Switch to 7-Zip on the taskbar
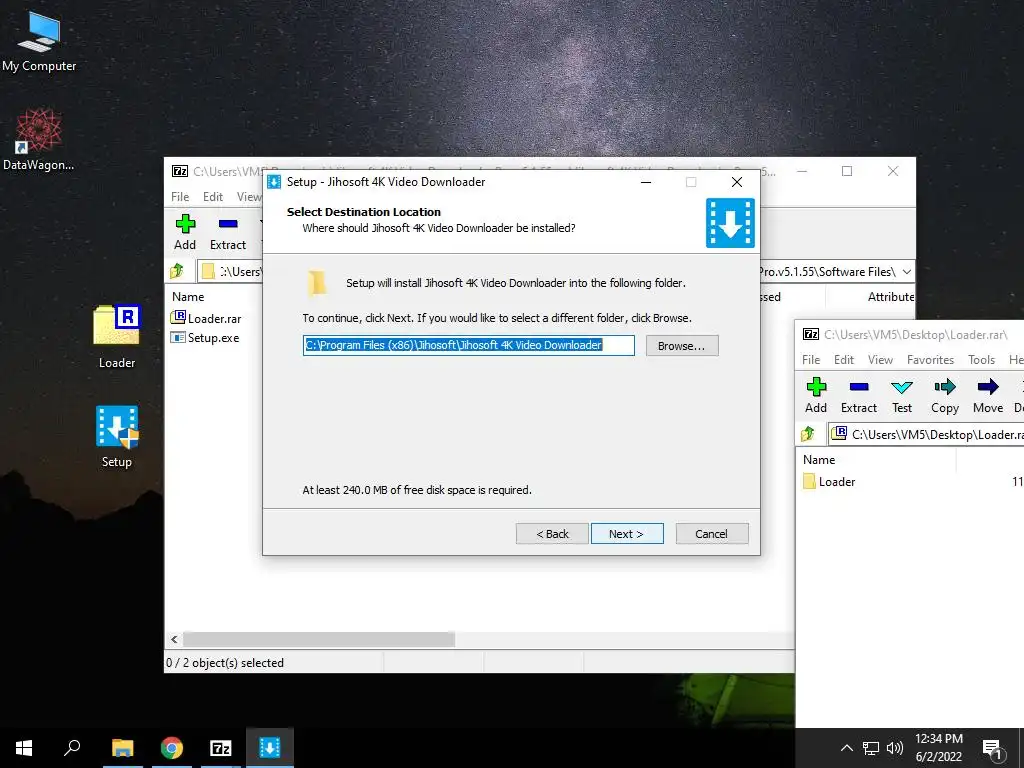The width and height of the screenshot is (1024, 768). pos(221,748)
